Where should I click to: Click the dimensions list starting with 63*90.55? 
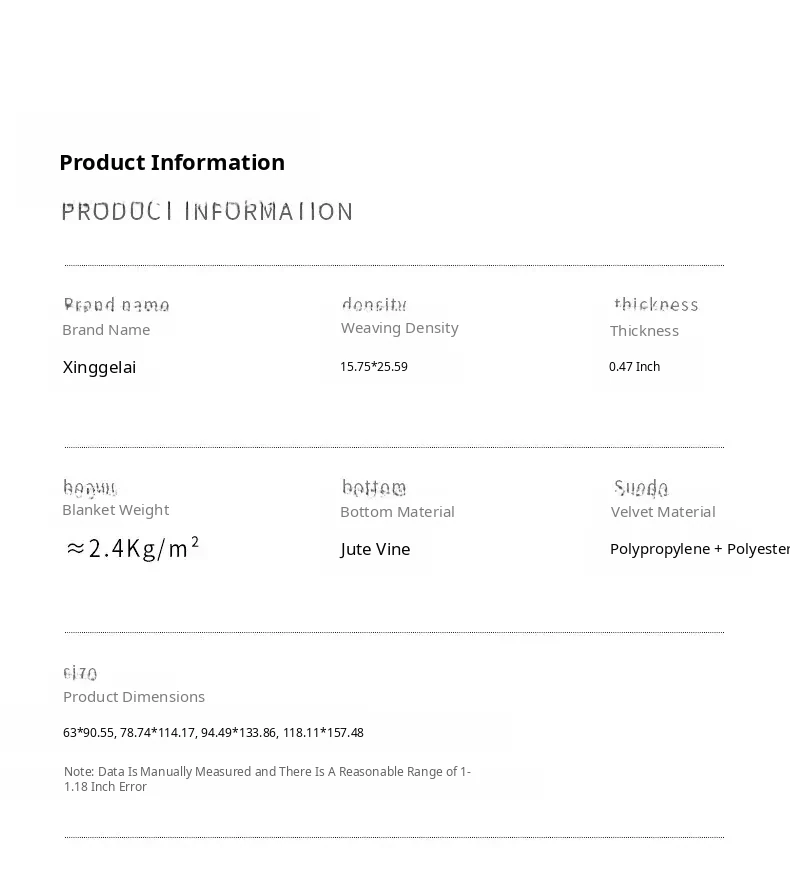click(x=213, y=733)
